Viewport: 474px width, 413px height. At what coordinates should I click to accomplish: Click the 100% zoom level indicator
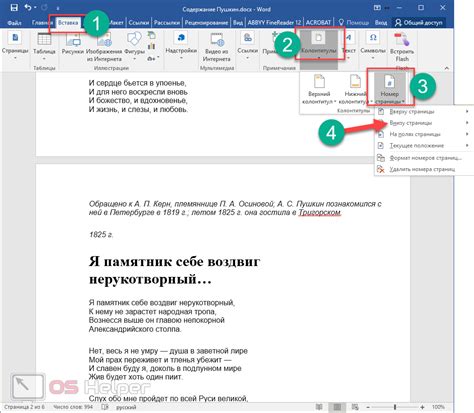[438, 407]
